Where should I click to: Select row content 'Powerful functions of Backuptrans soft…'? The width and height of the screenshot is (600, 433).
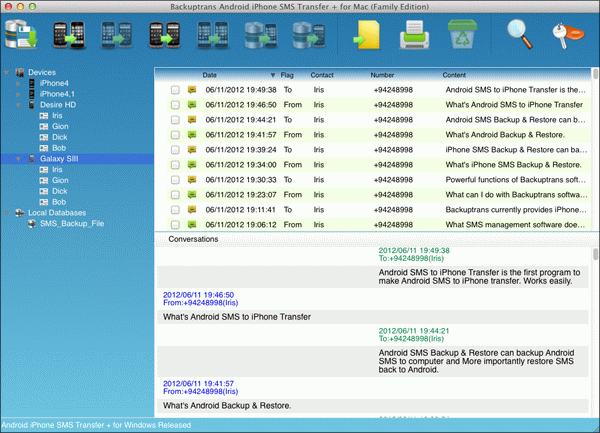coord(515,180)
